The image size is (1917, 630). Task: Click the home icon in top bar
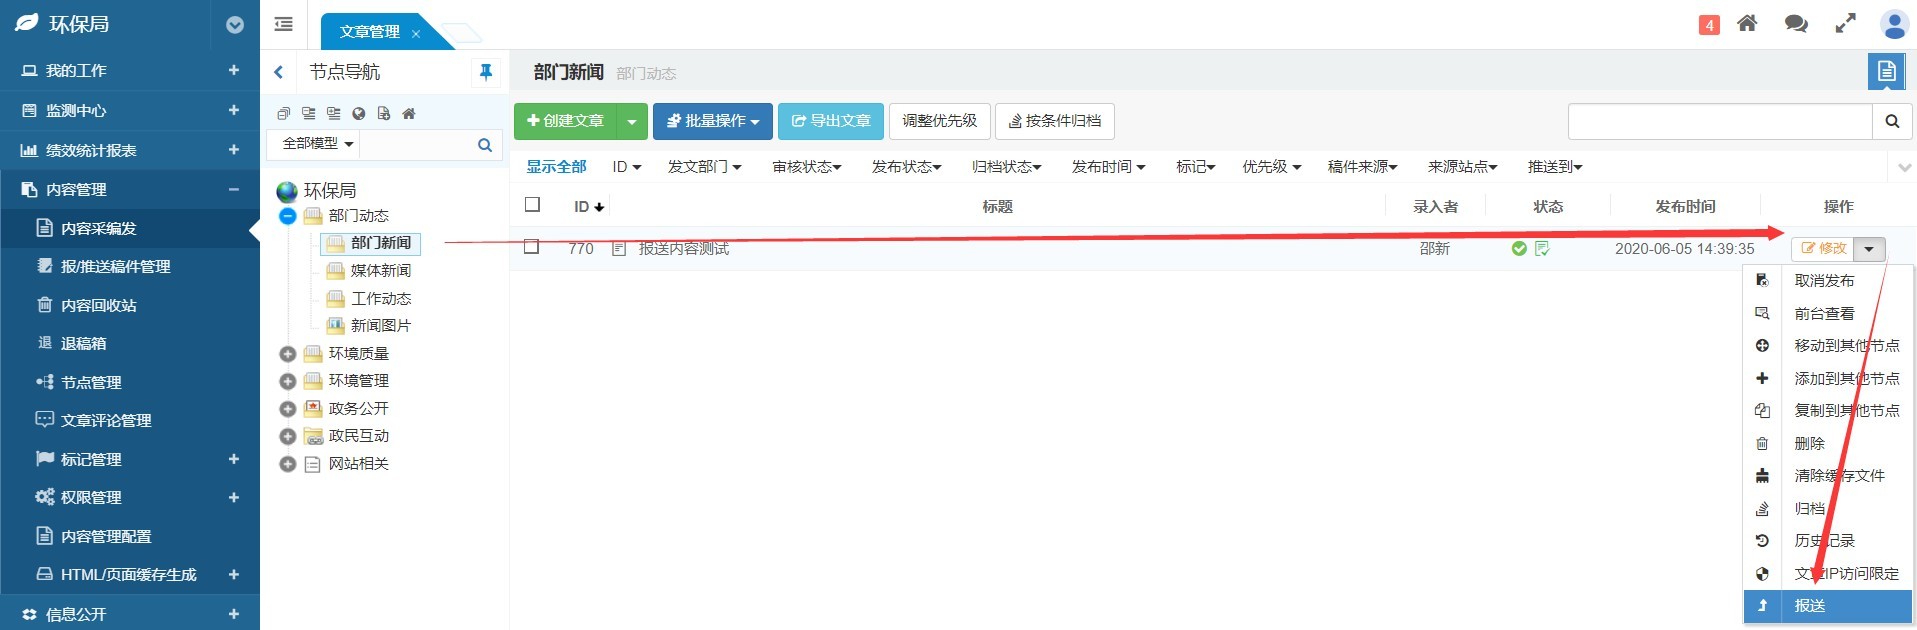click(x=1747, y=24)
